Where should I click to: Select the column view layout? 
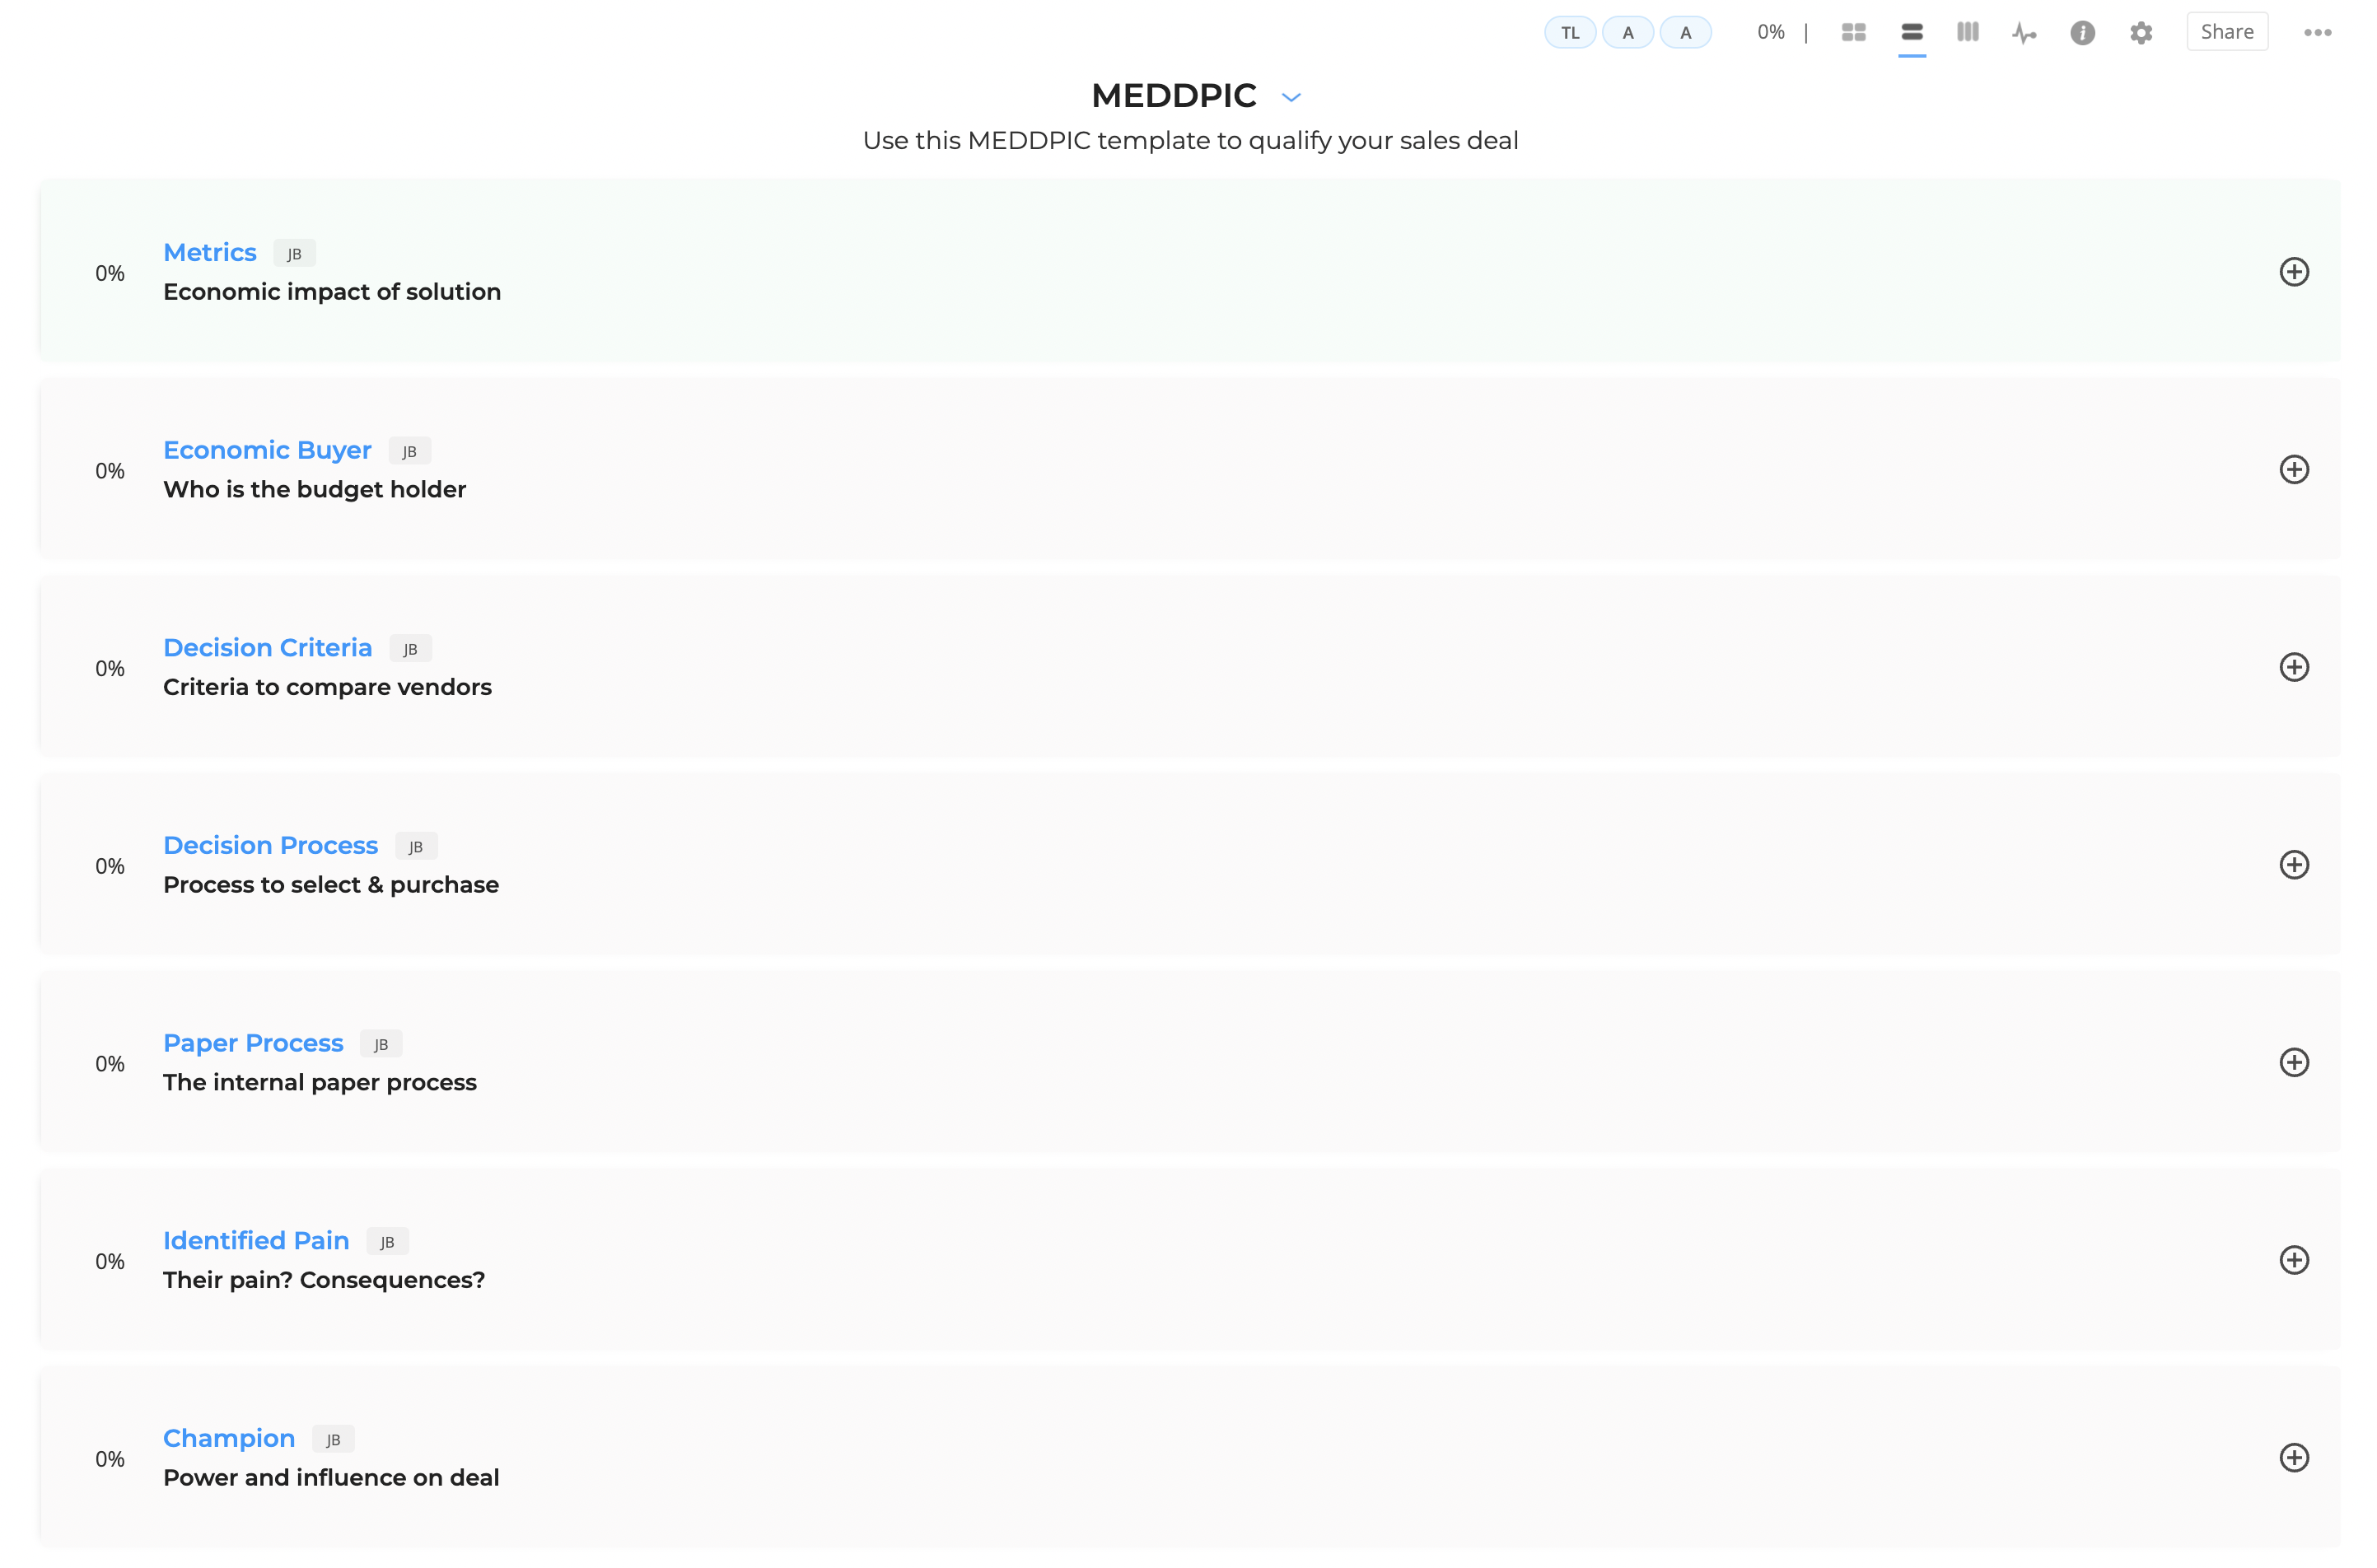tap(1966, 32)
